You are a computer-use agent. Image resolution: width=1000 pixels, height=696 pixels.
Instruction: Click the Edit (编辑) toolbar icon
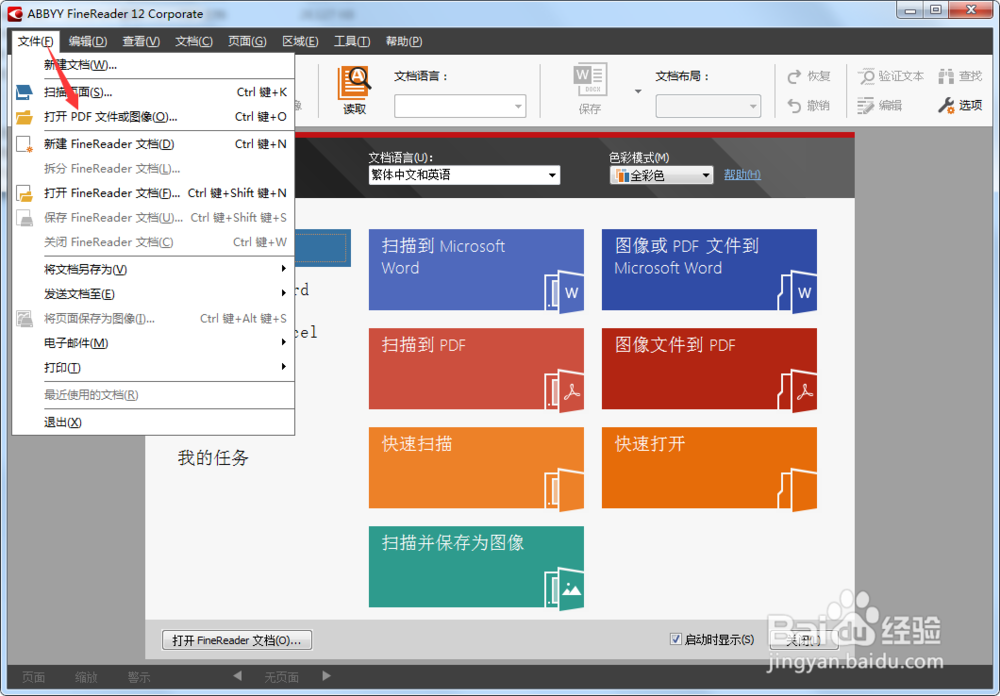(865, 105)
